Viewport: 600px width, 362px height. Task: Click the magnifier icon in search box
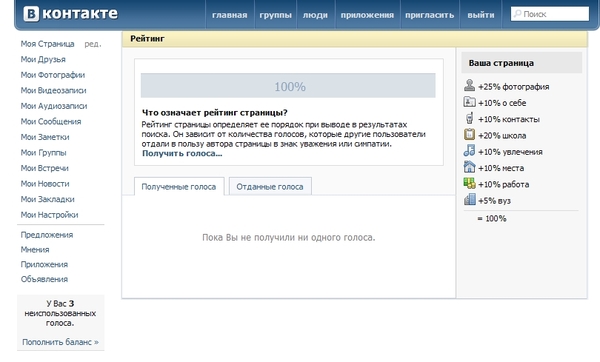517,14
